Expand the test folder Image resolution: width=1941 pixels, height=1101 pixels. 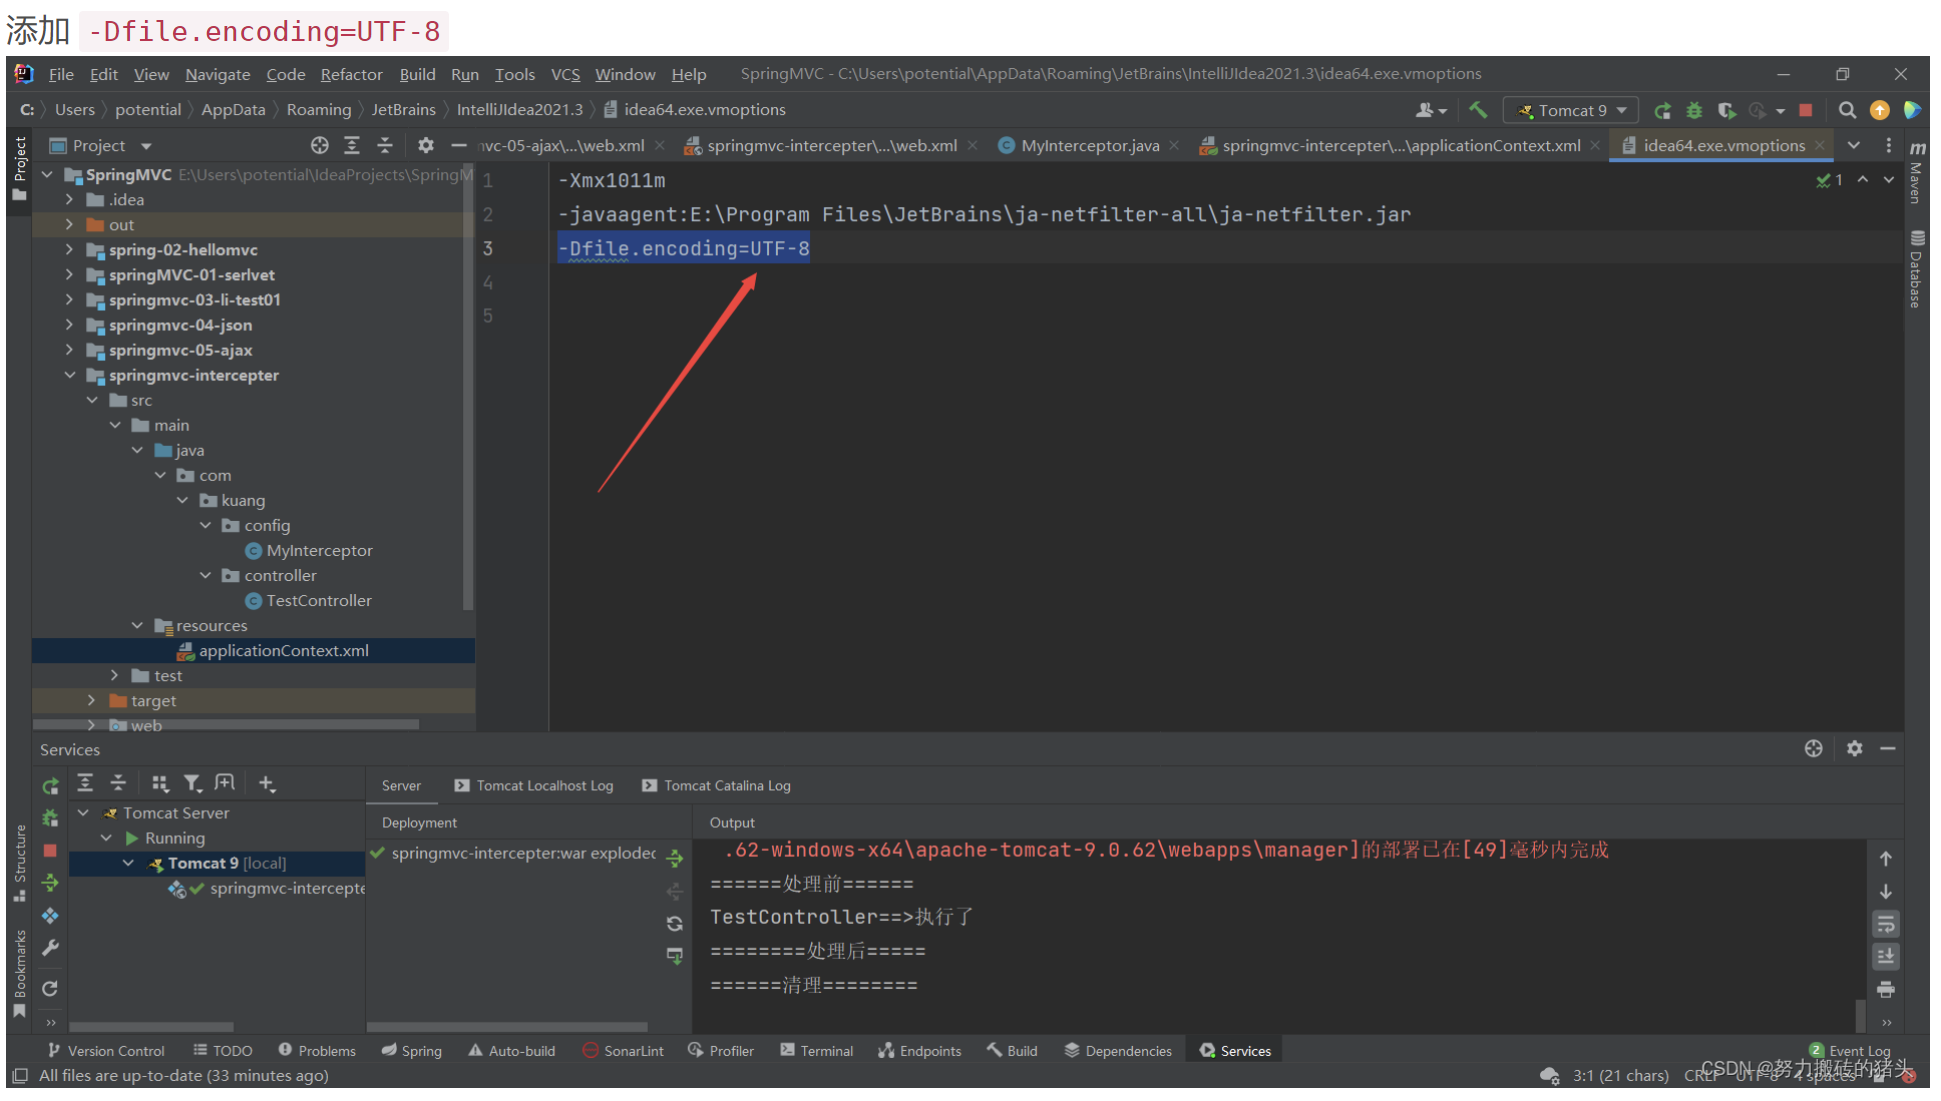coord(115,676)
